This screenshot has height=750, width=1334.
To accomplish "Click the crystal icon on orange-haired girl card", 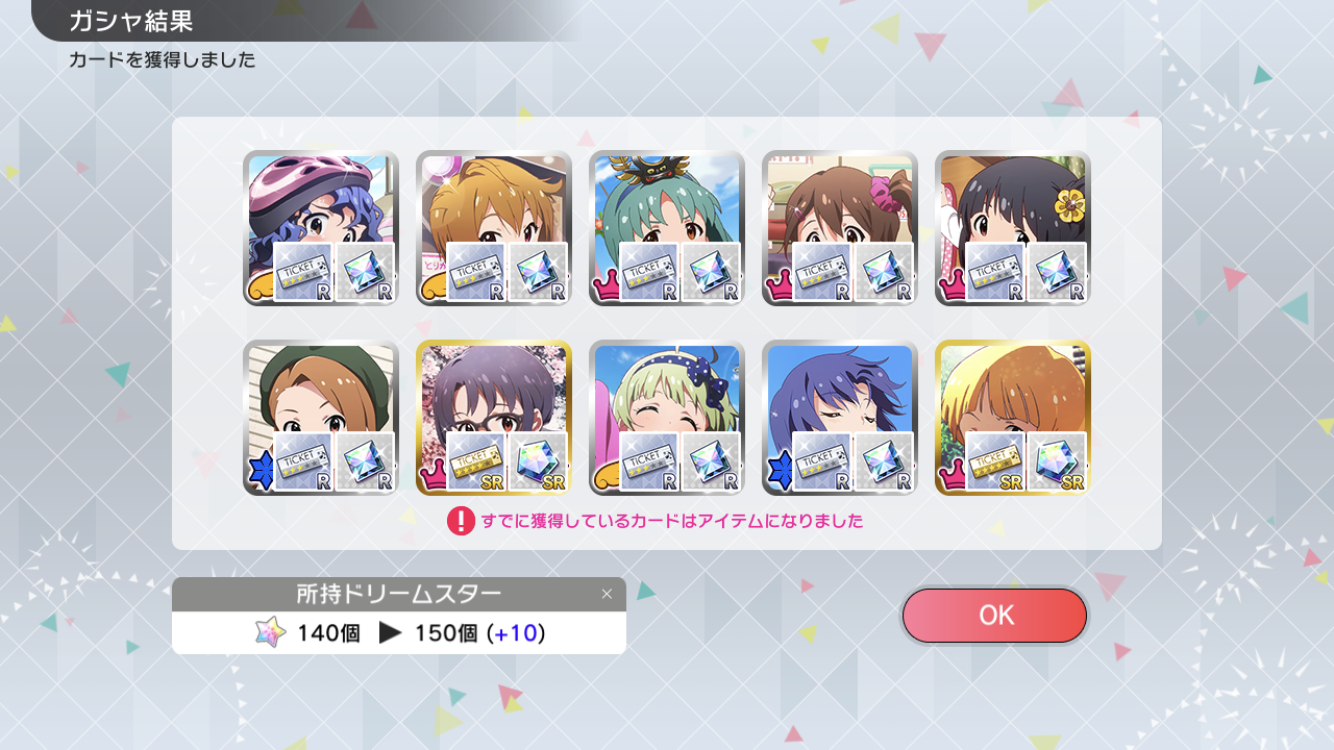I will click(x=538, y=272).
